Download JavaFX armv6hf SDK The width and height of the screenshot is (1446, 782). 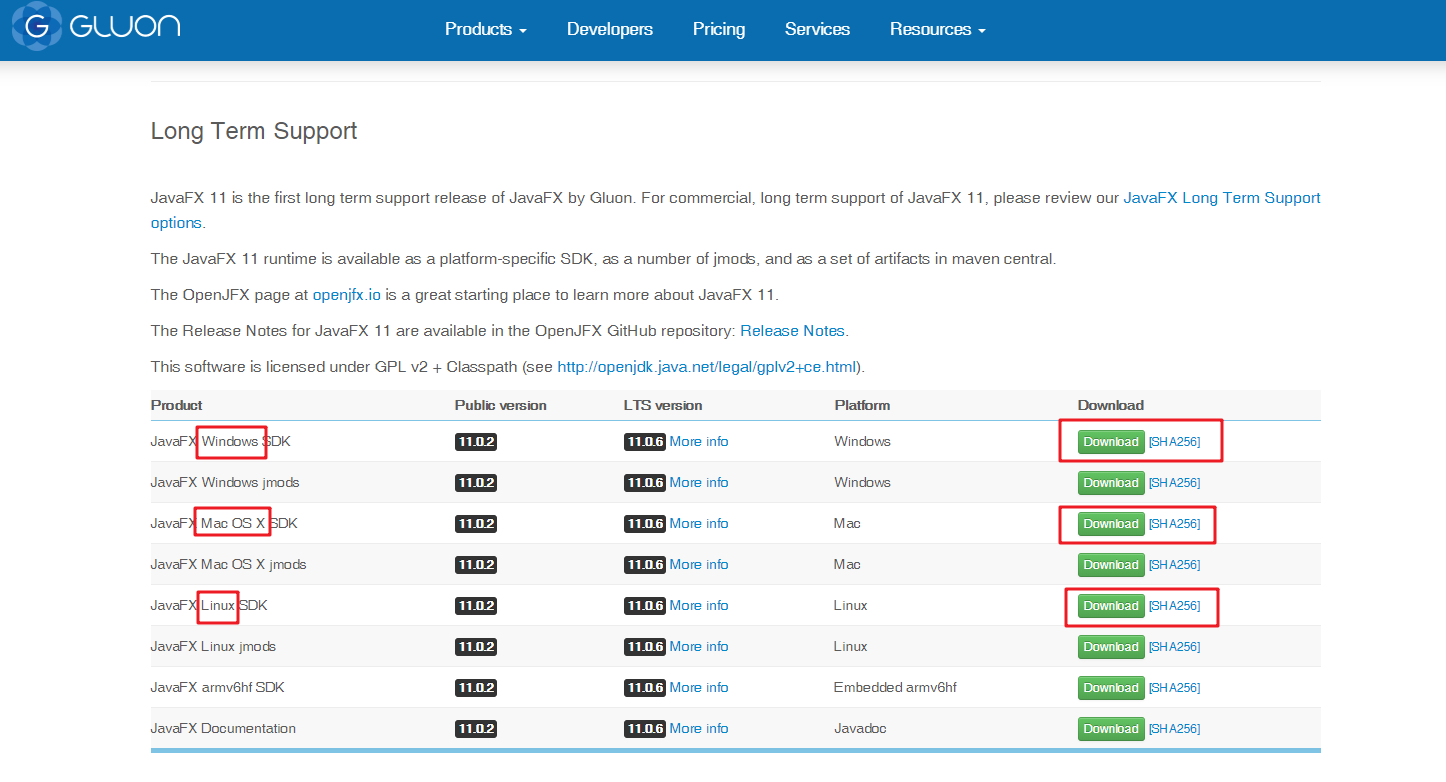(x=1111, y=688)
